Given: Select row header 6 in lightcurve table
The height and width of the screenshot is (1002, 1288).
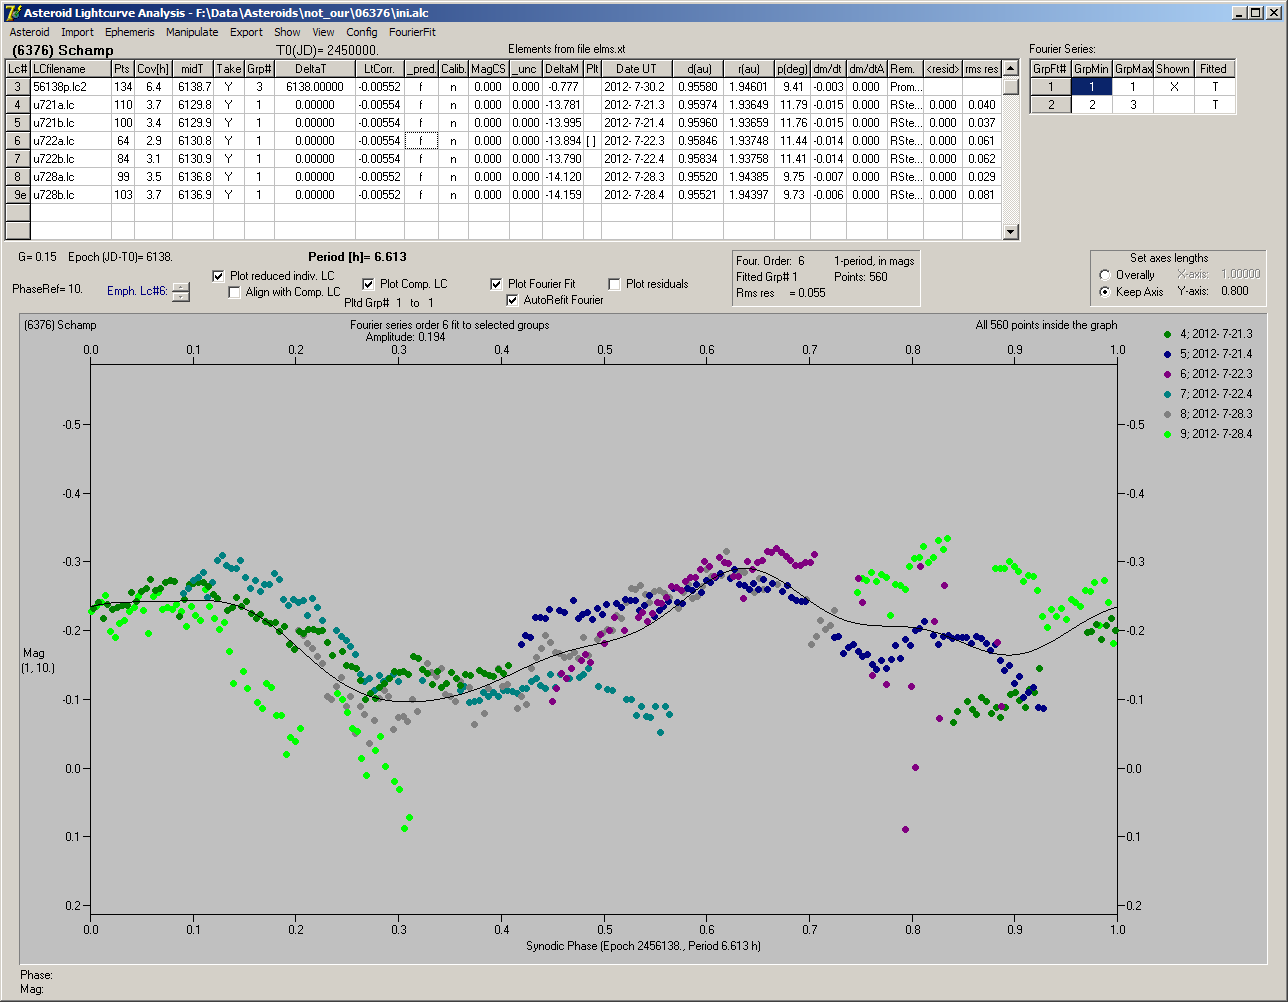Looking at the screenshot, I should tap(17, 141).
